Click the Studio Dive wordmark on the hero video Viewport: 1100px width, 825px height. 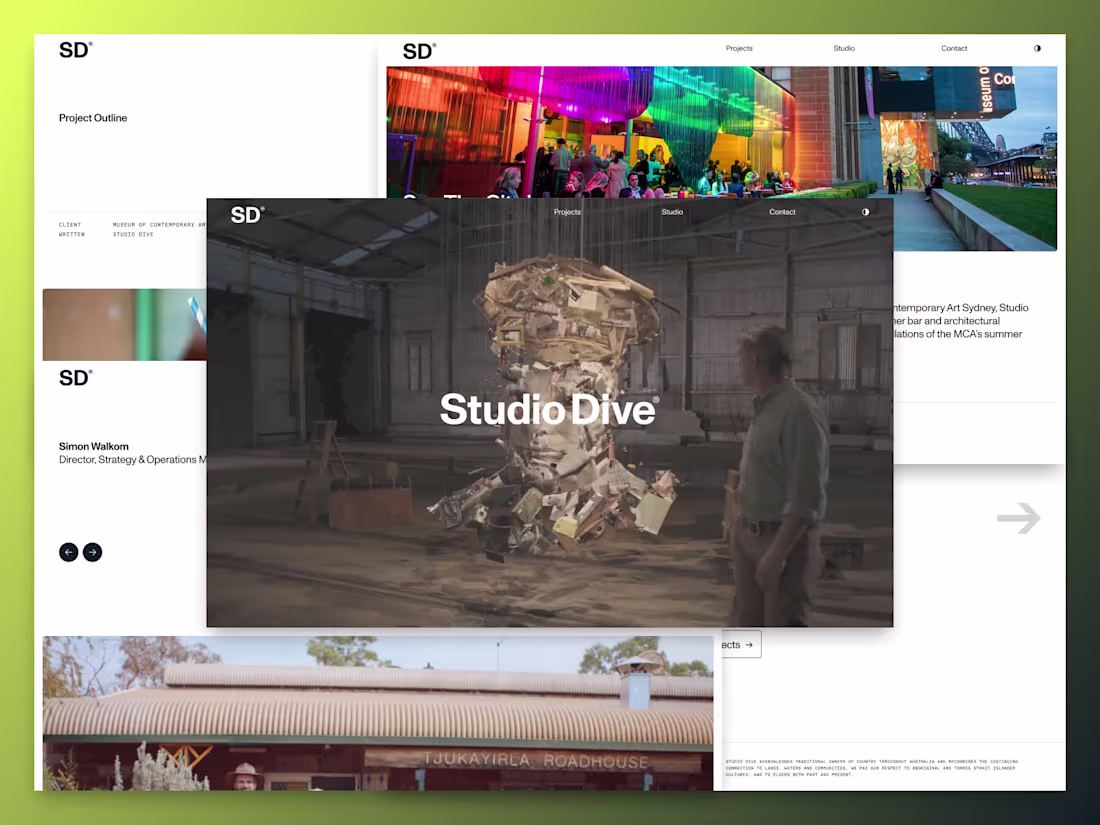548,410
